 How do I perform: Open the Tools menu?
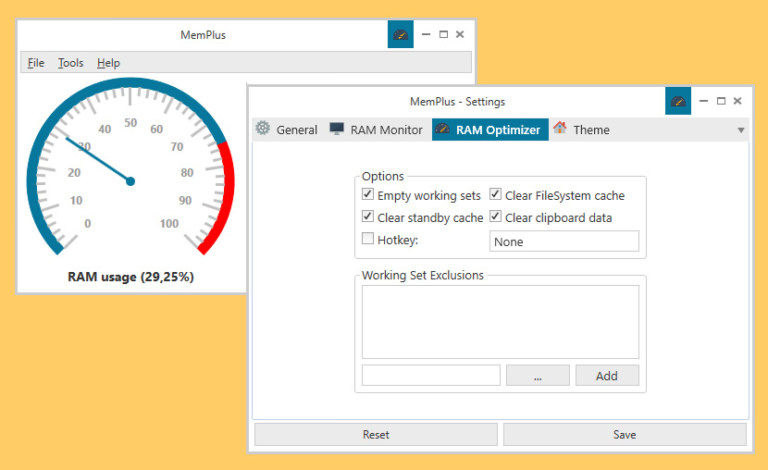tap(71, 63)
